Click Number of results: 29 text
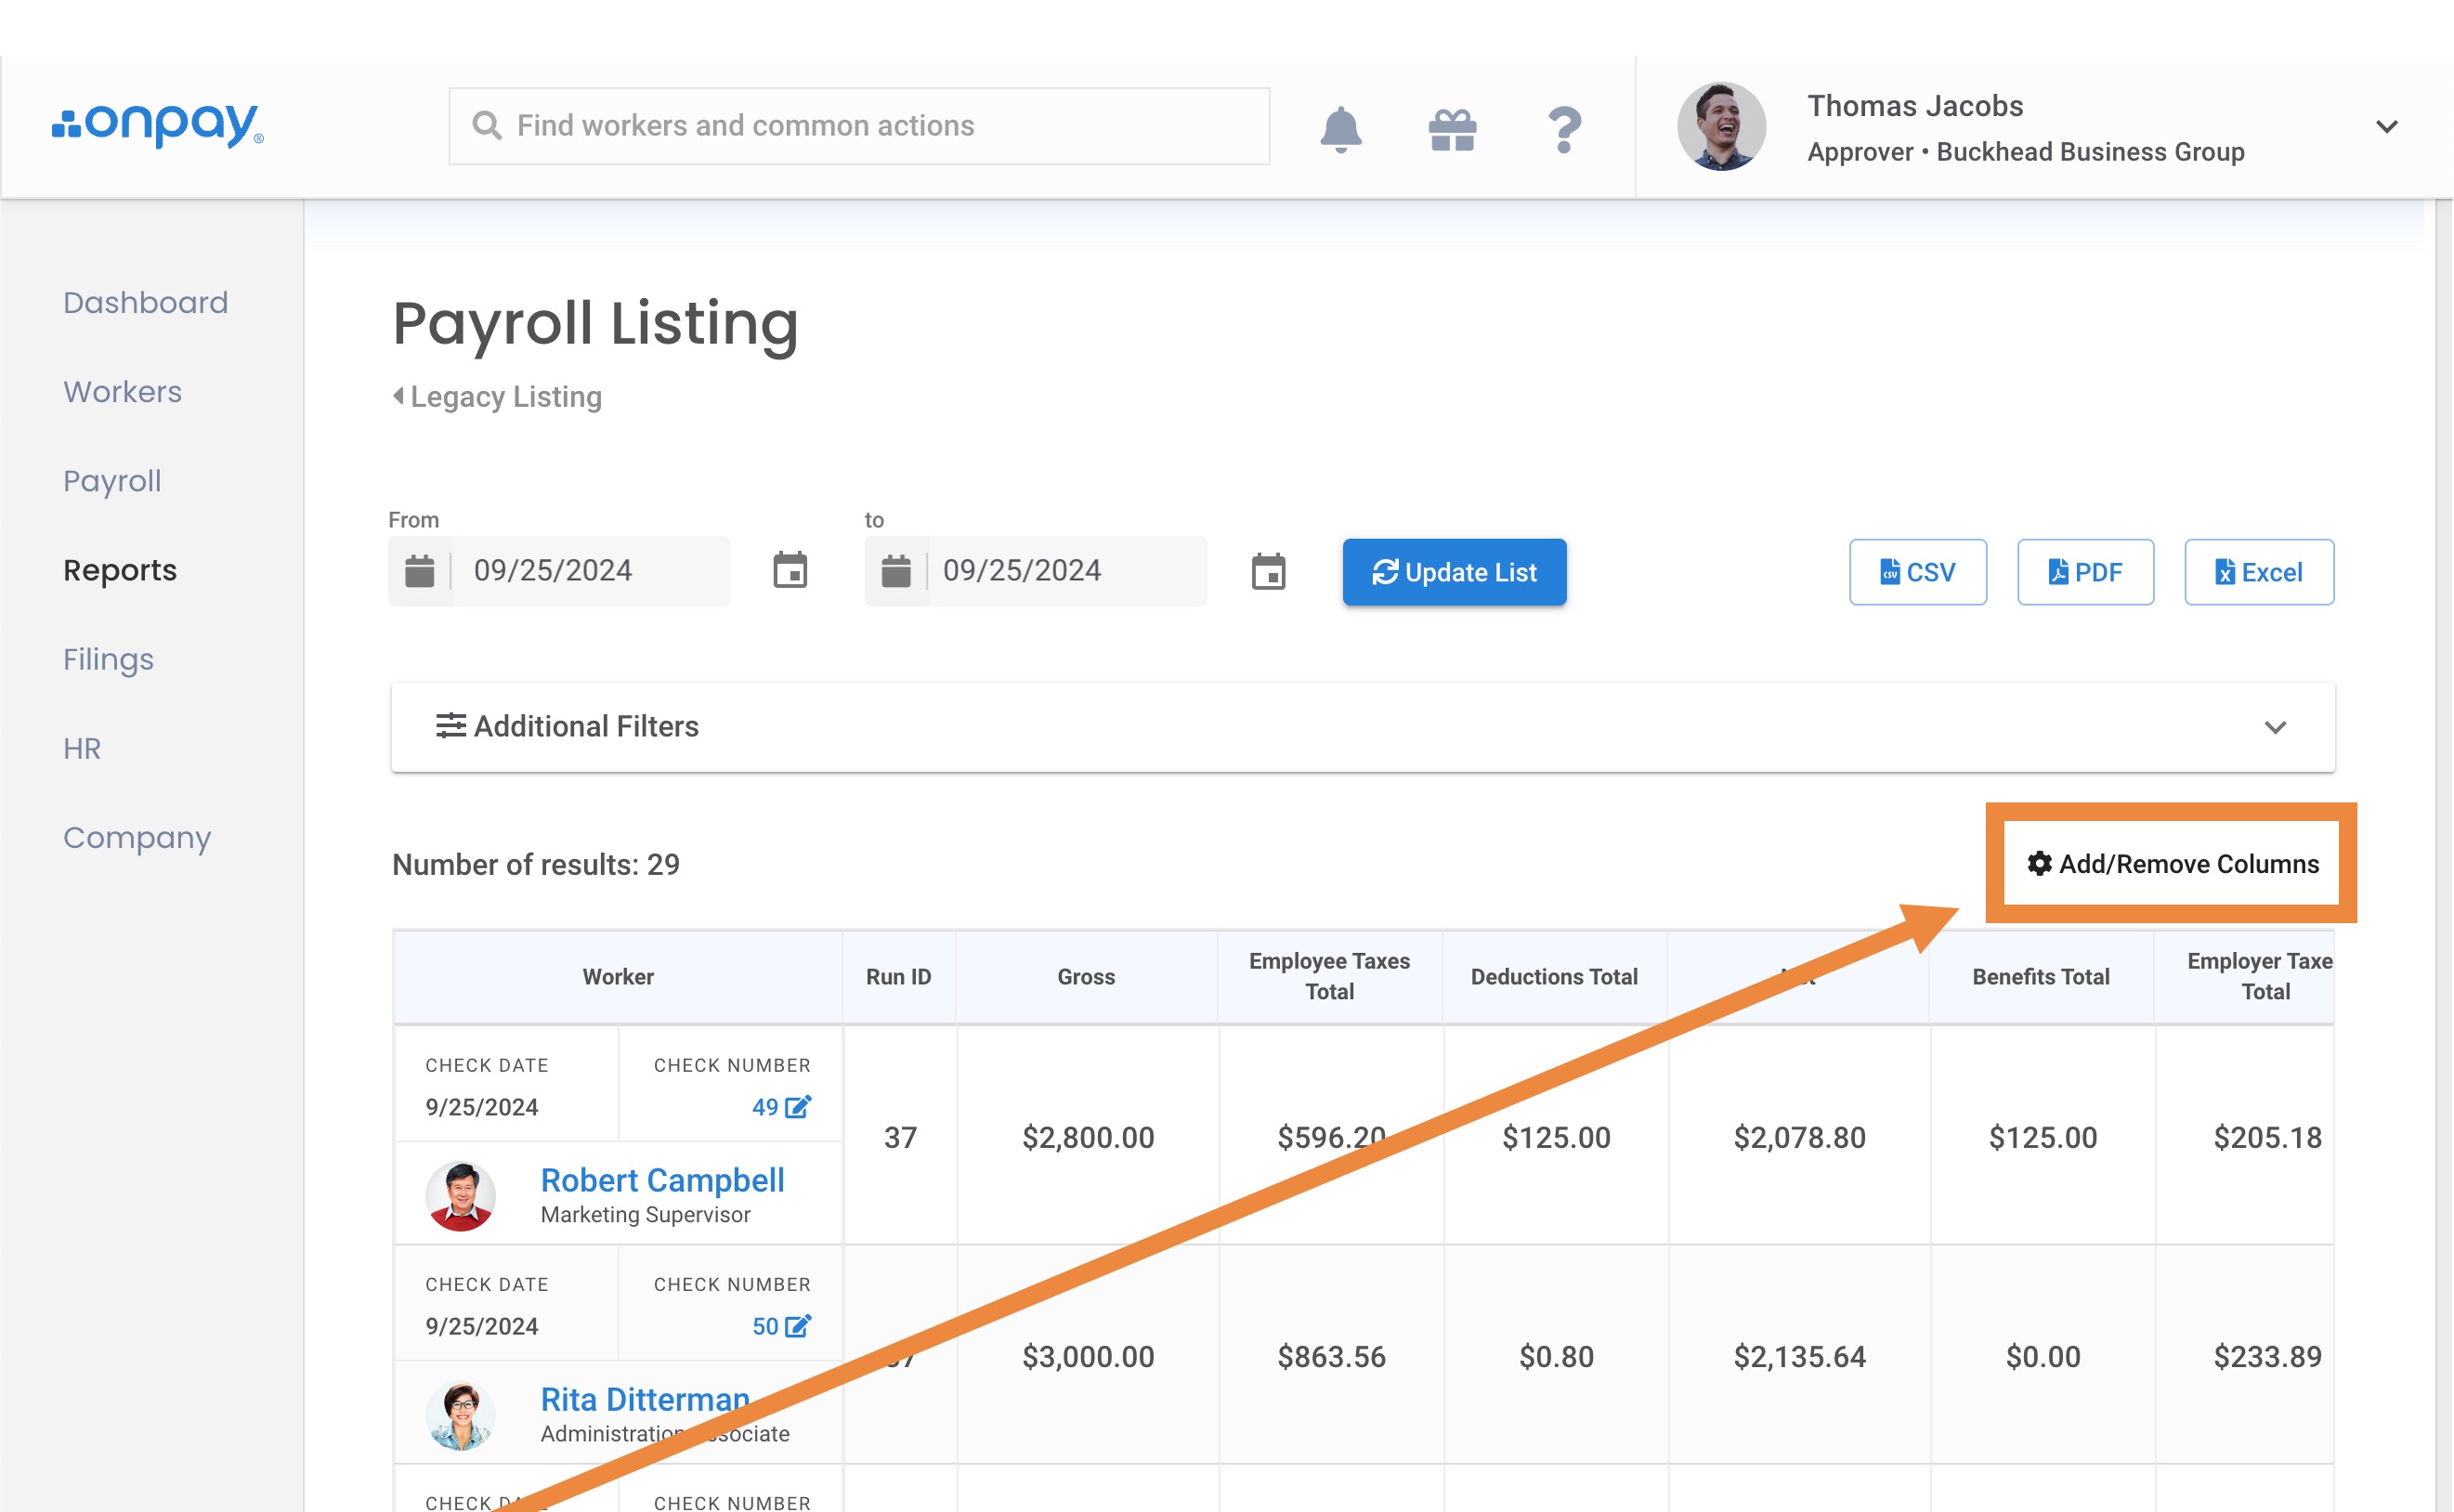The image size is (2454, 1512). click(x=536, y=864)
